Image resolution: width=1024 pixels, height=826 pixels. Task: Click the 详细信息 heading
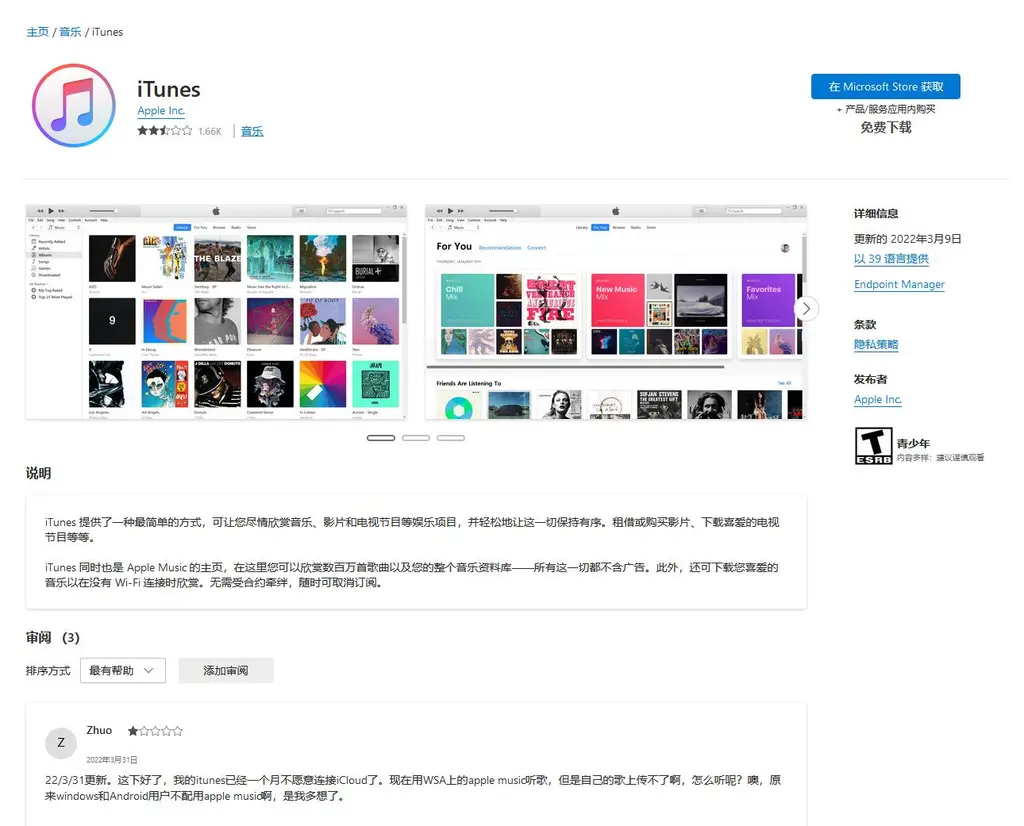click(876, 214)
